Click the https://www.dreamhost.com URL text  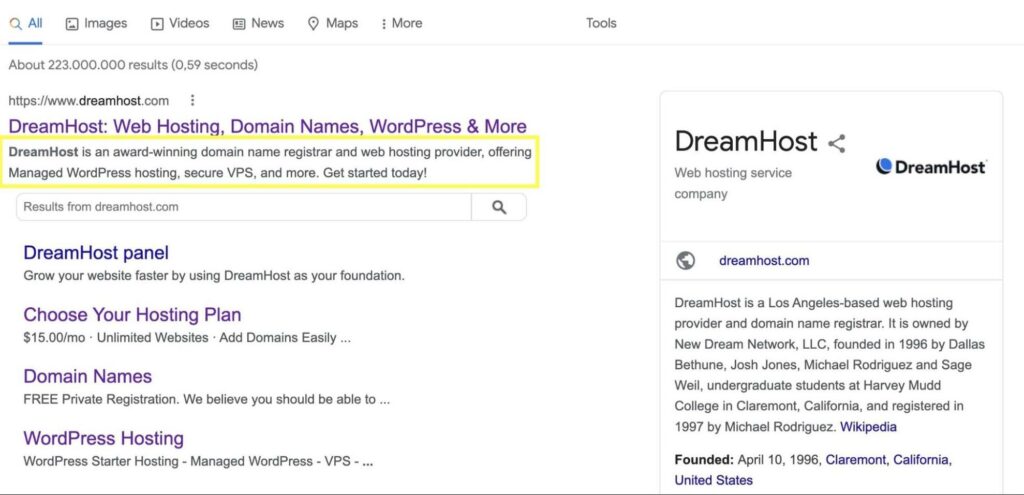pyautogui.click(x=89, y=101)
